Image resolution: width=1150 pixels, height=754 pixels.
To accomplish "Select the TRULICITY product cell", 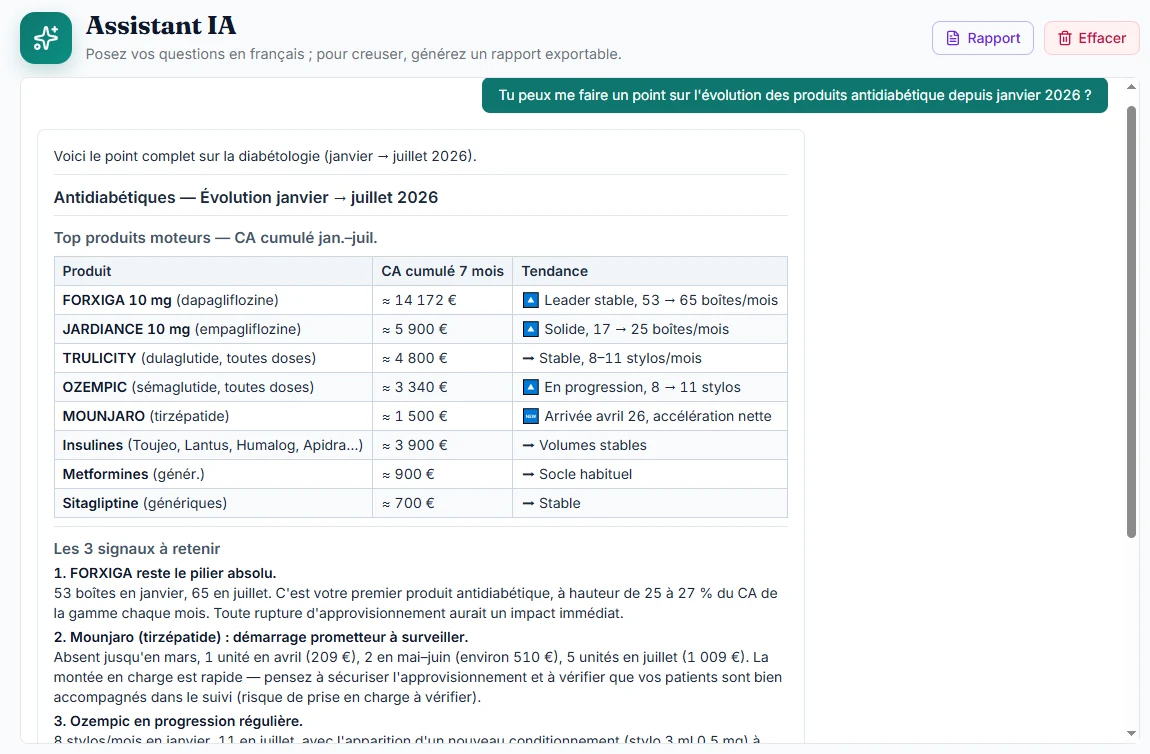I will tap(213, 358).
